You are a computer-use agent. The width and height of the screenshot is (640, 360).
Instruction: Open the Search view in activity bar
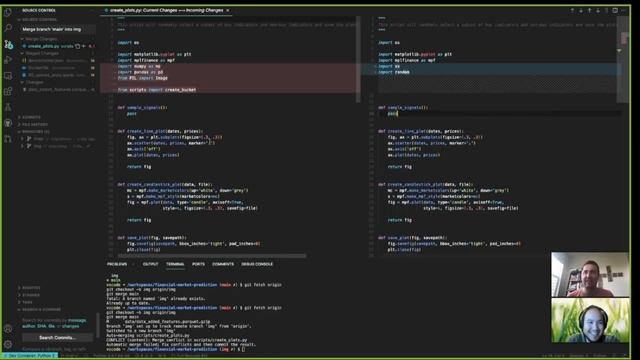coord(8,28)
